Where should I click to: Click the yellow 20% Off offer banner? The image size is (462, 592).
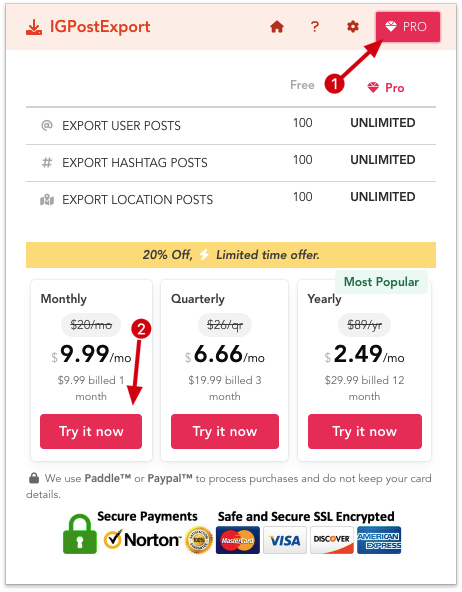pyautogui.click(x=231, y=255)
